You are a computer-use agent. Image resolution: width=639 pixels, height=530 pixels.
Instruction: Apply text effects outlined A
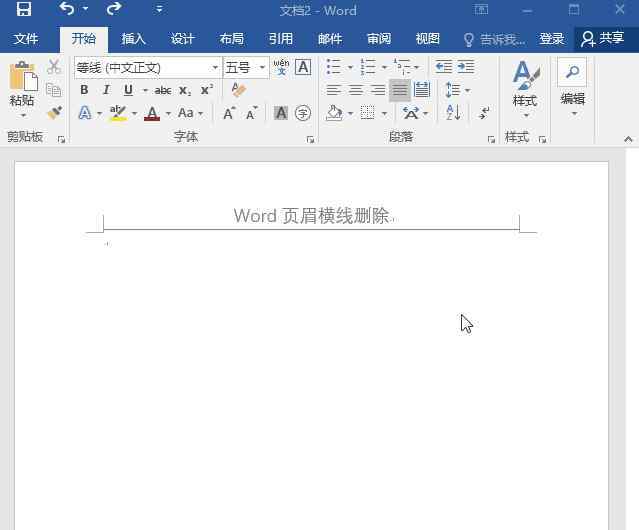[84, 113]
